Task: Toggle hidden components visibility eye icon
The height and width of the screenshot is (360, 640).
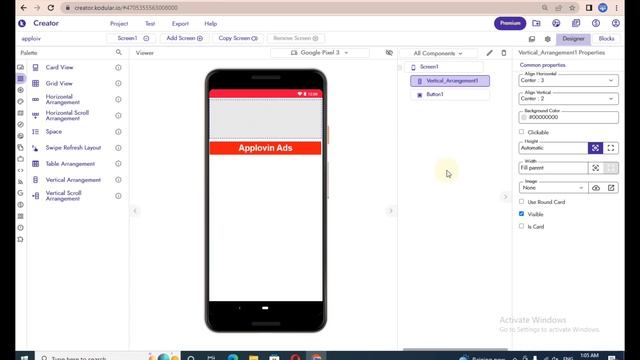Action: [x=389, y=53]
